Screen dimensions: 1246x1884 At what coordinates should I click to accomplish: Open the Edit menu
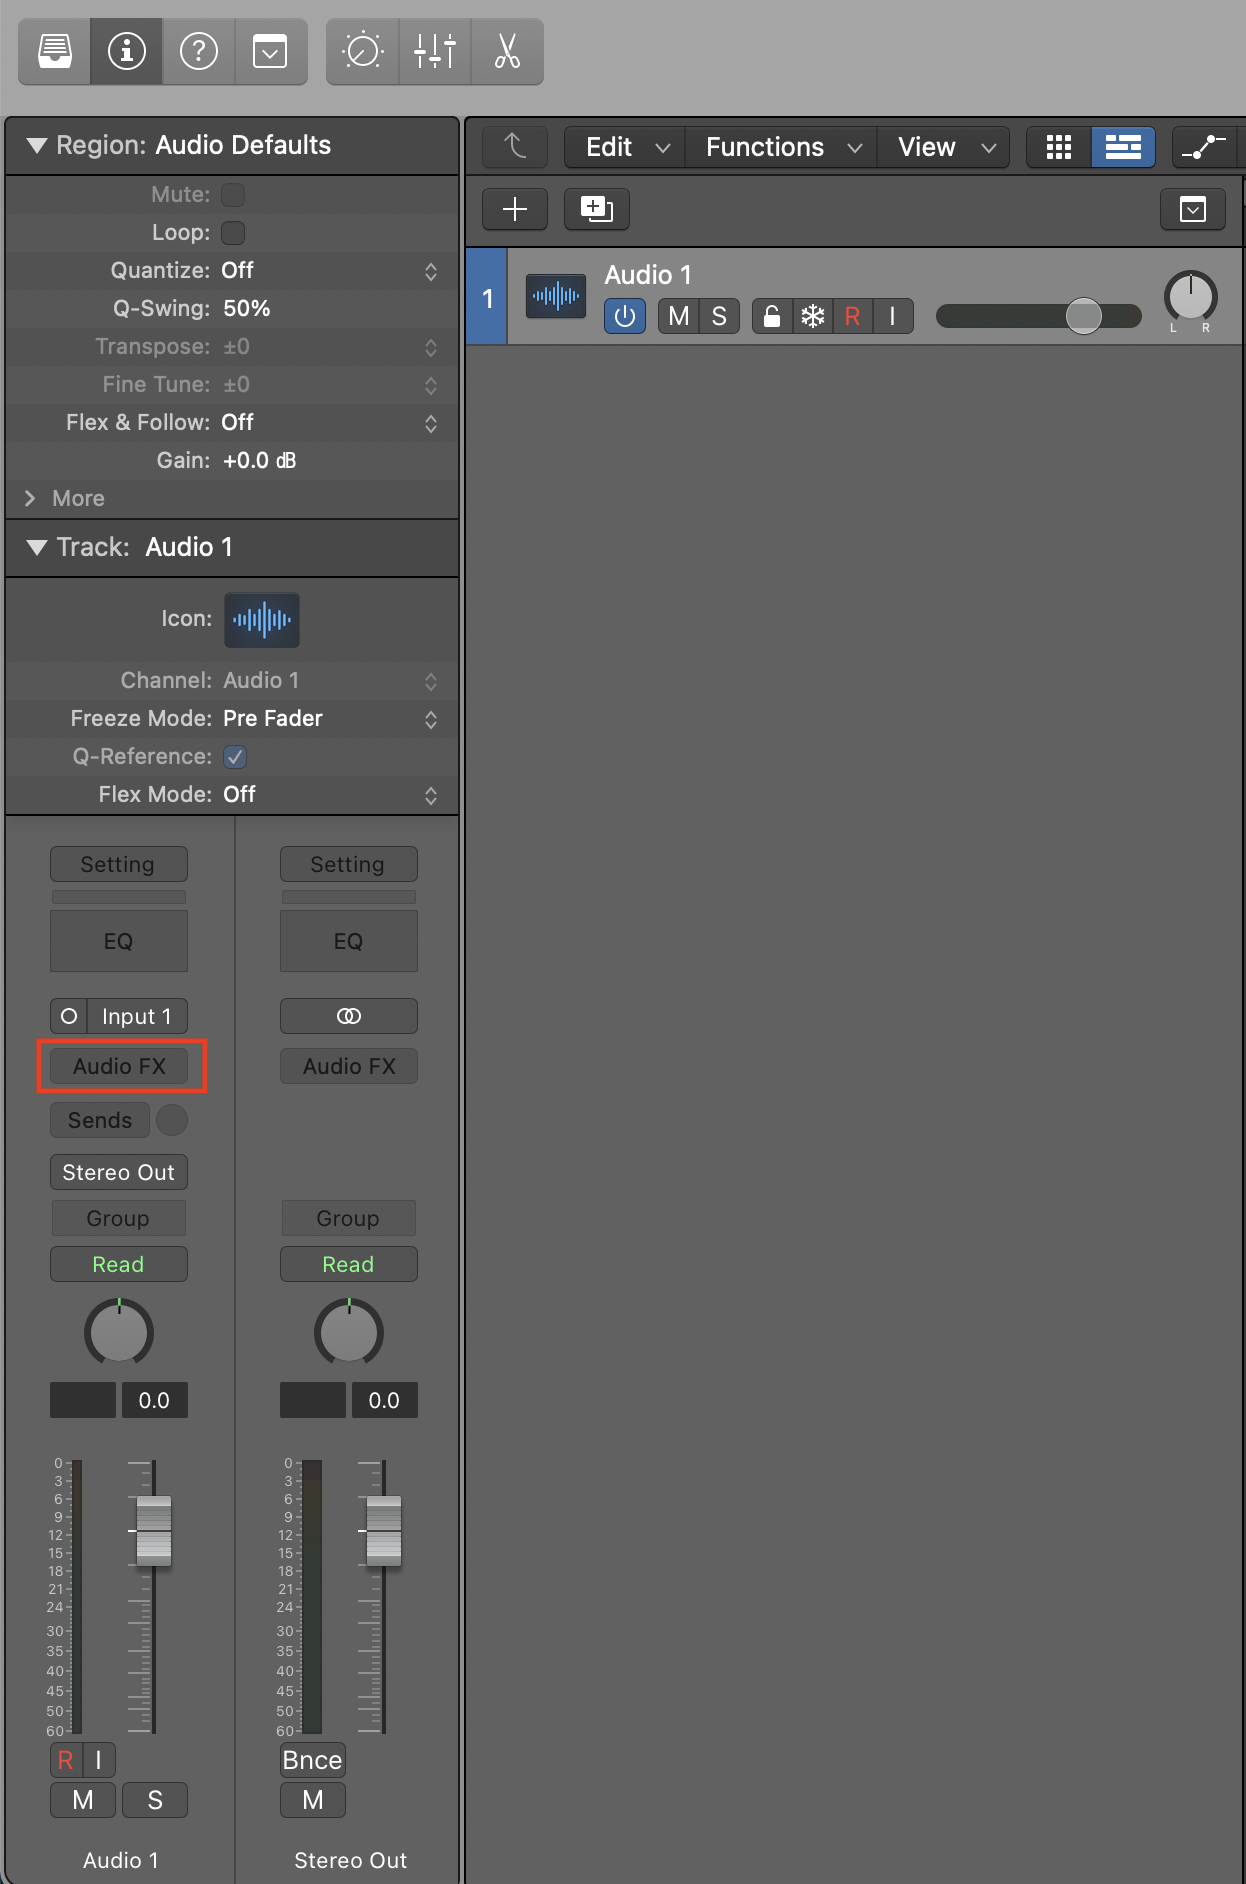pyautogui.click(x=626, y=147)
